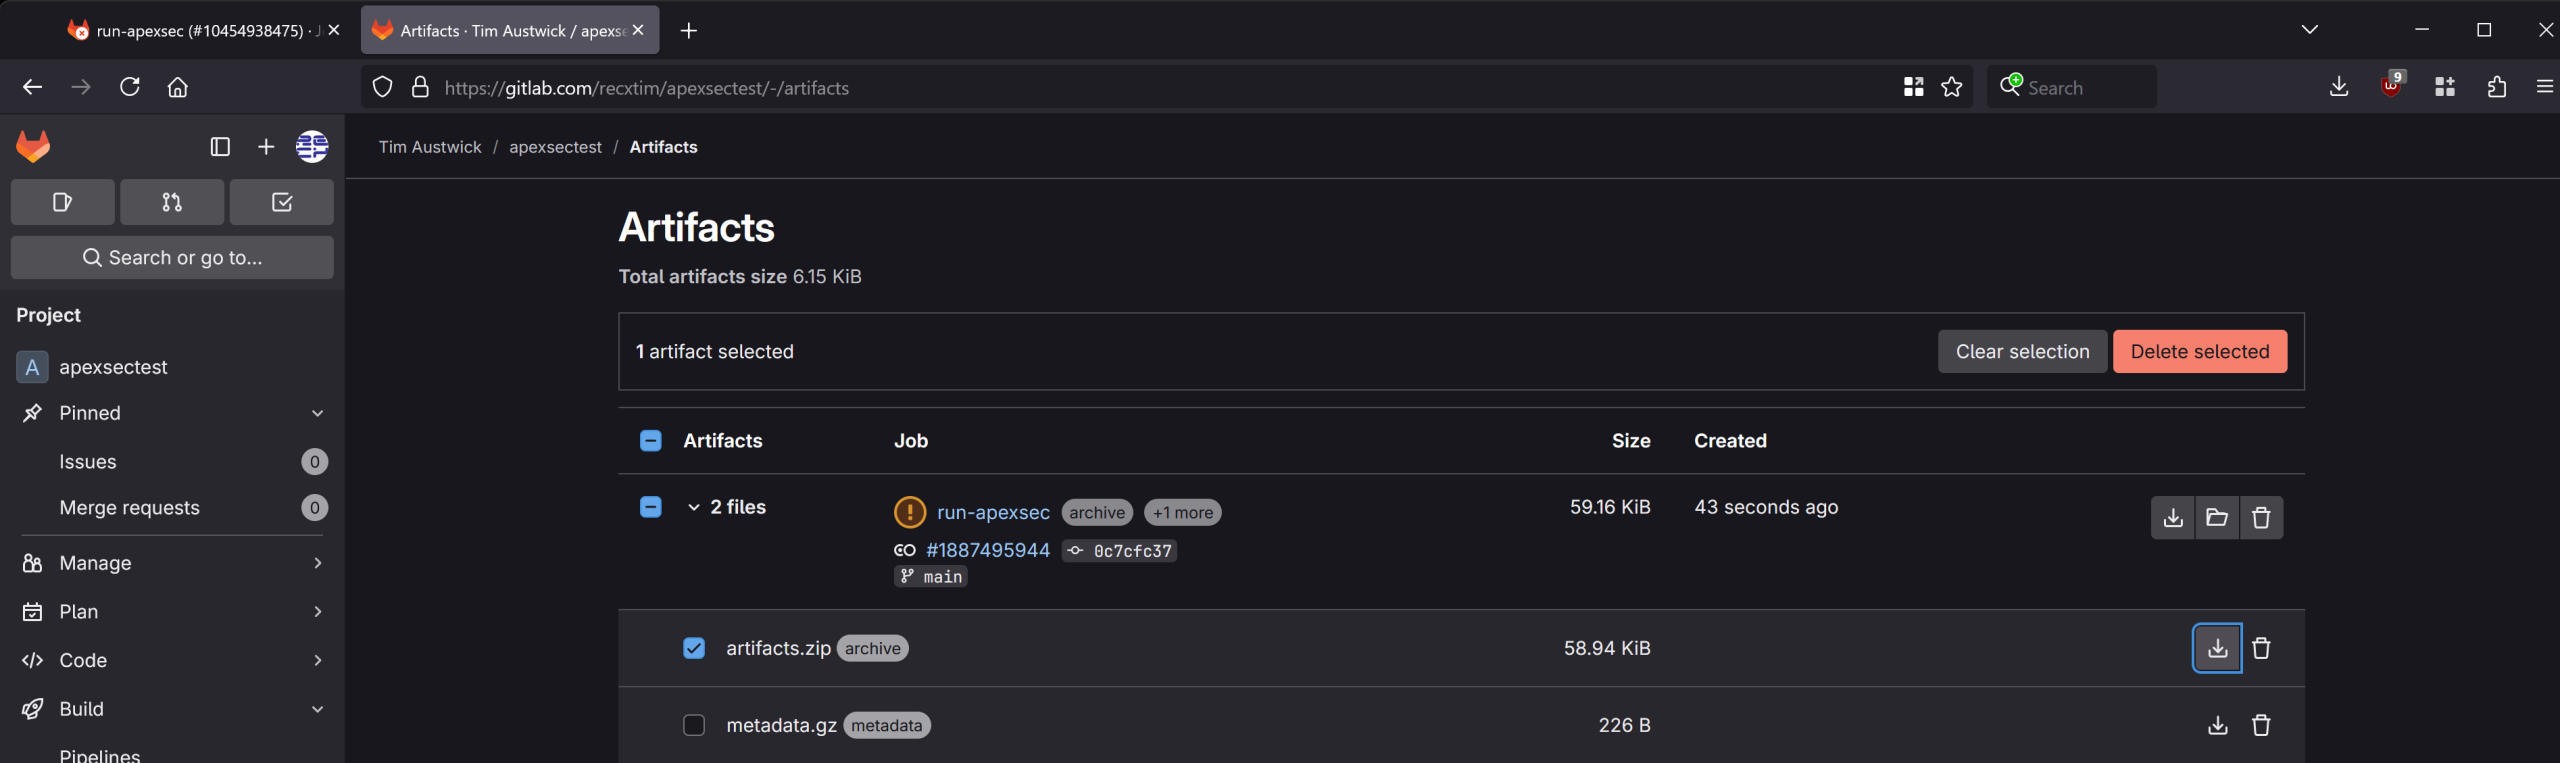
Task: Download the run-apexsec job artifacts
Action: (2172, 518)
